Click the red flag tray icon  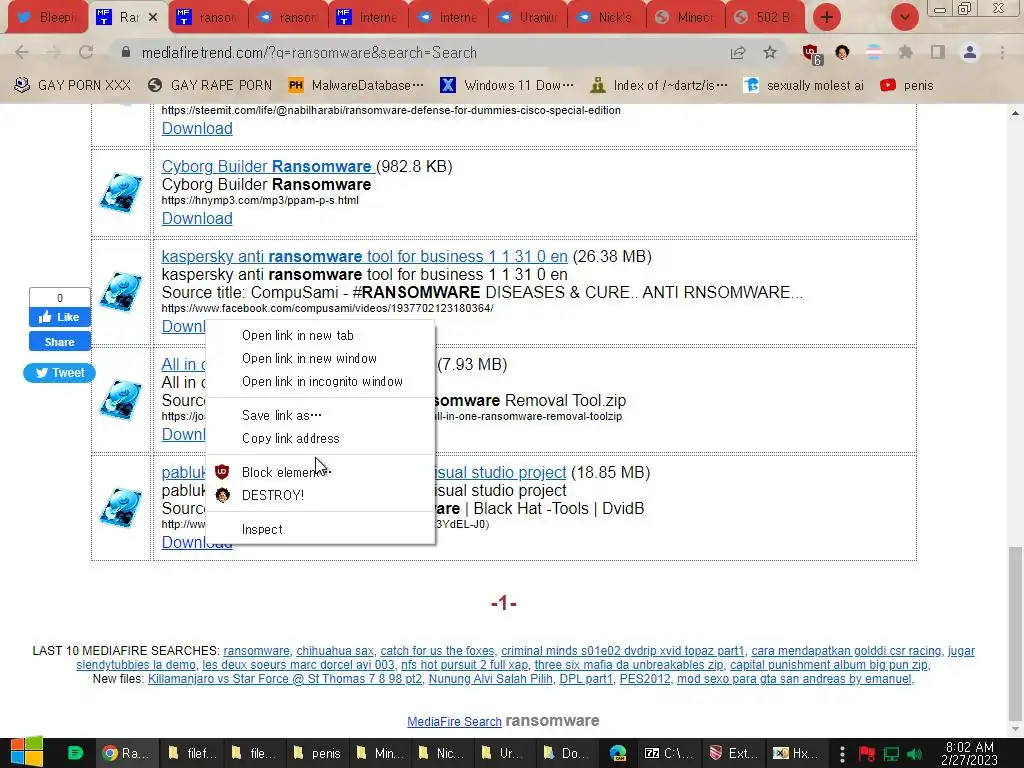pyautogui.click(x=867, y=754)
